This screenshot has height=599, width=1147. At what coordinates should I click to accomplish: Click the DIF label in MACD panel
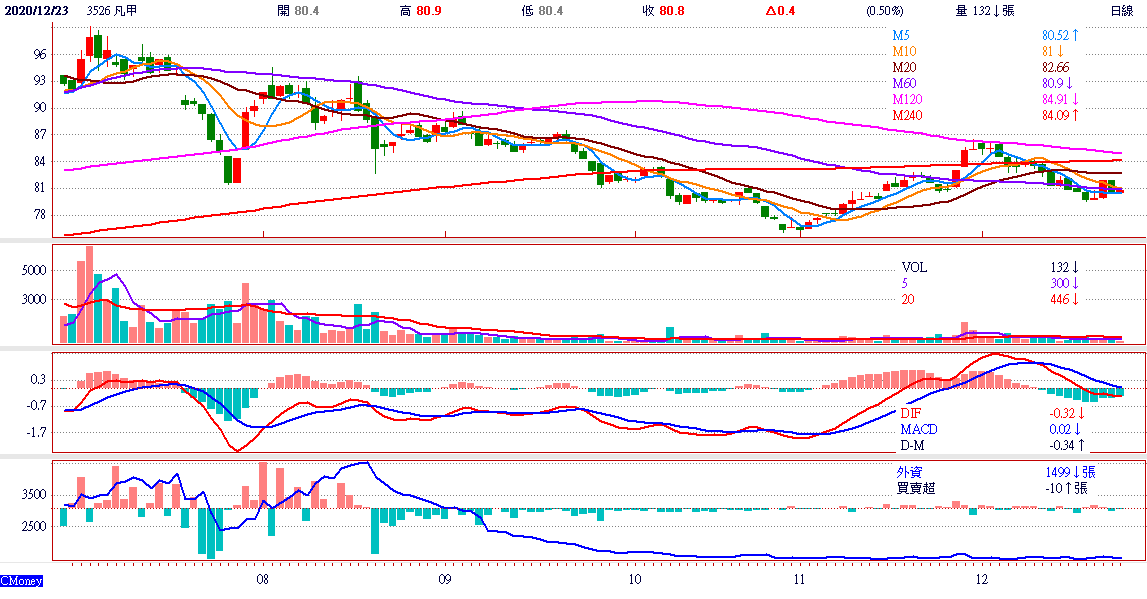pyautogui.click(x=912, y=413)
